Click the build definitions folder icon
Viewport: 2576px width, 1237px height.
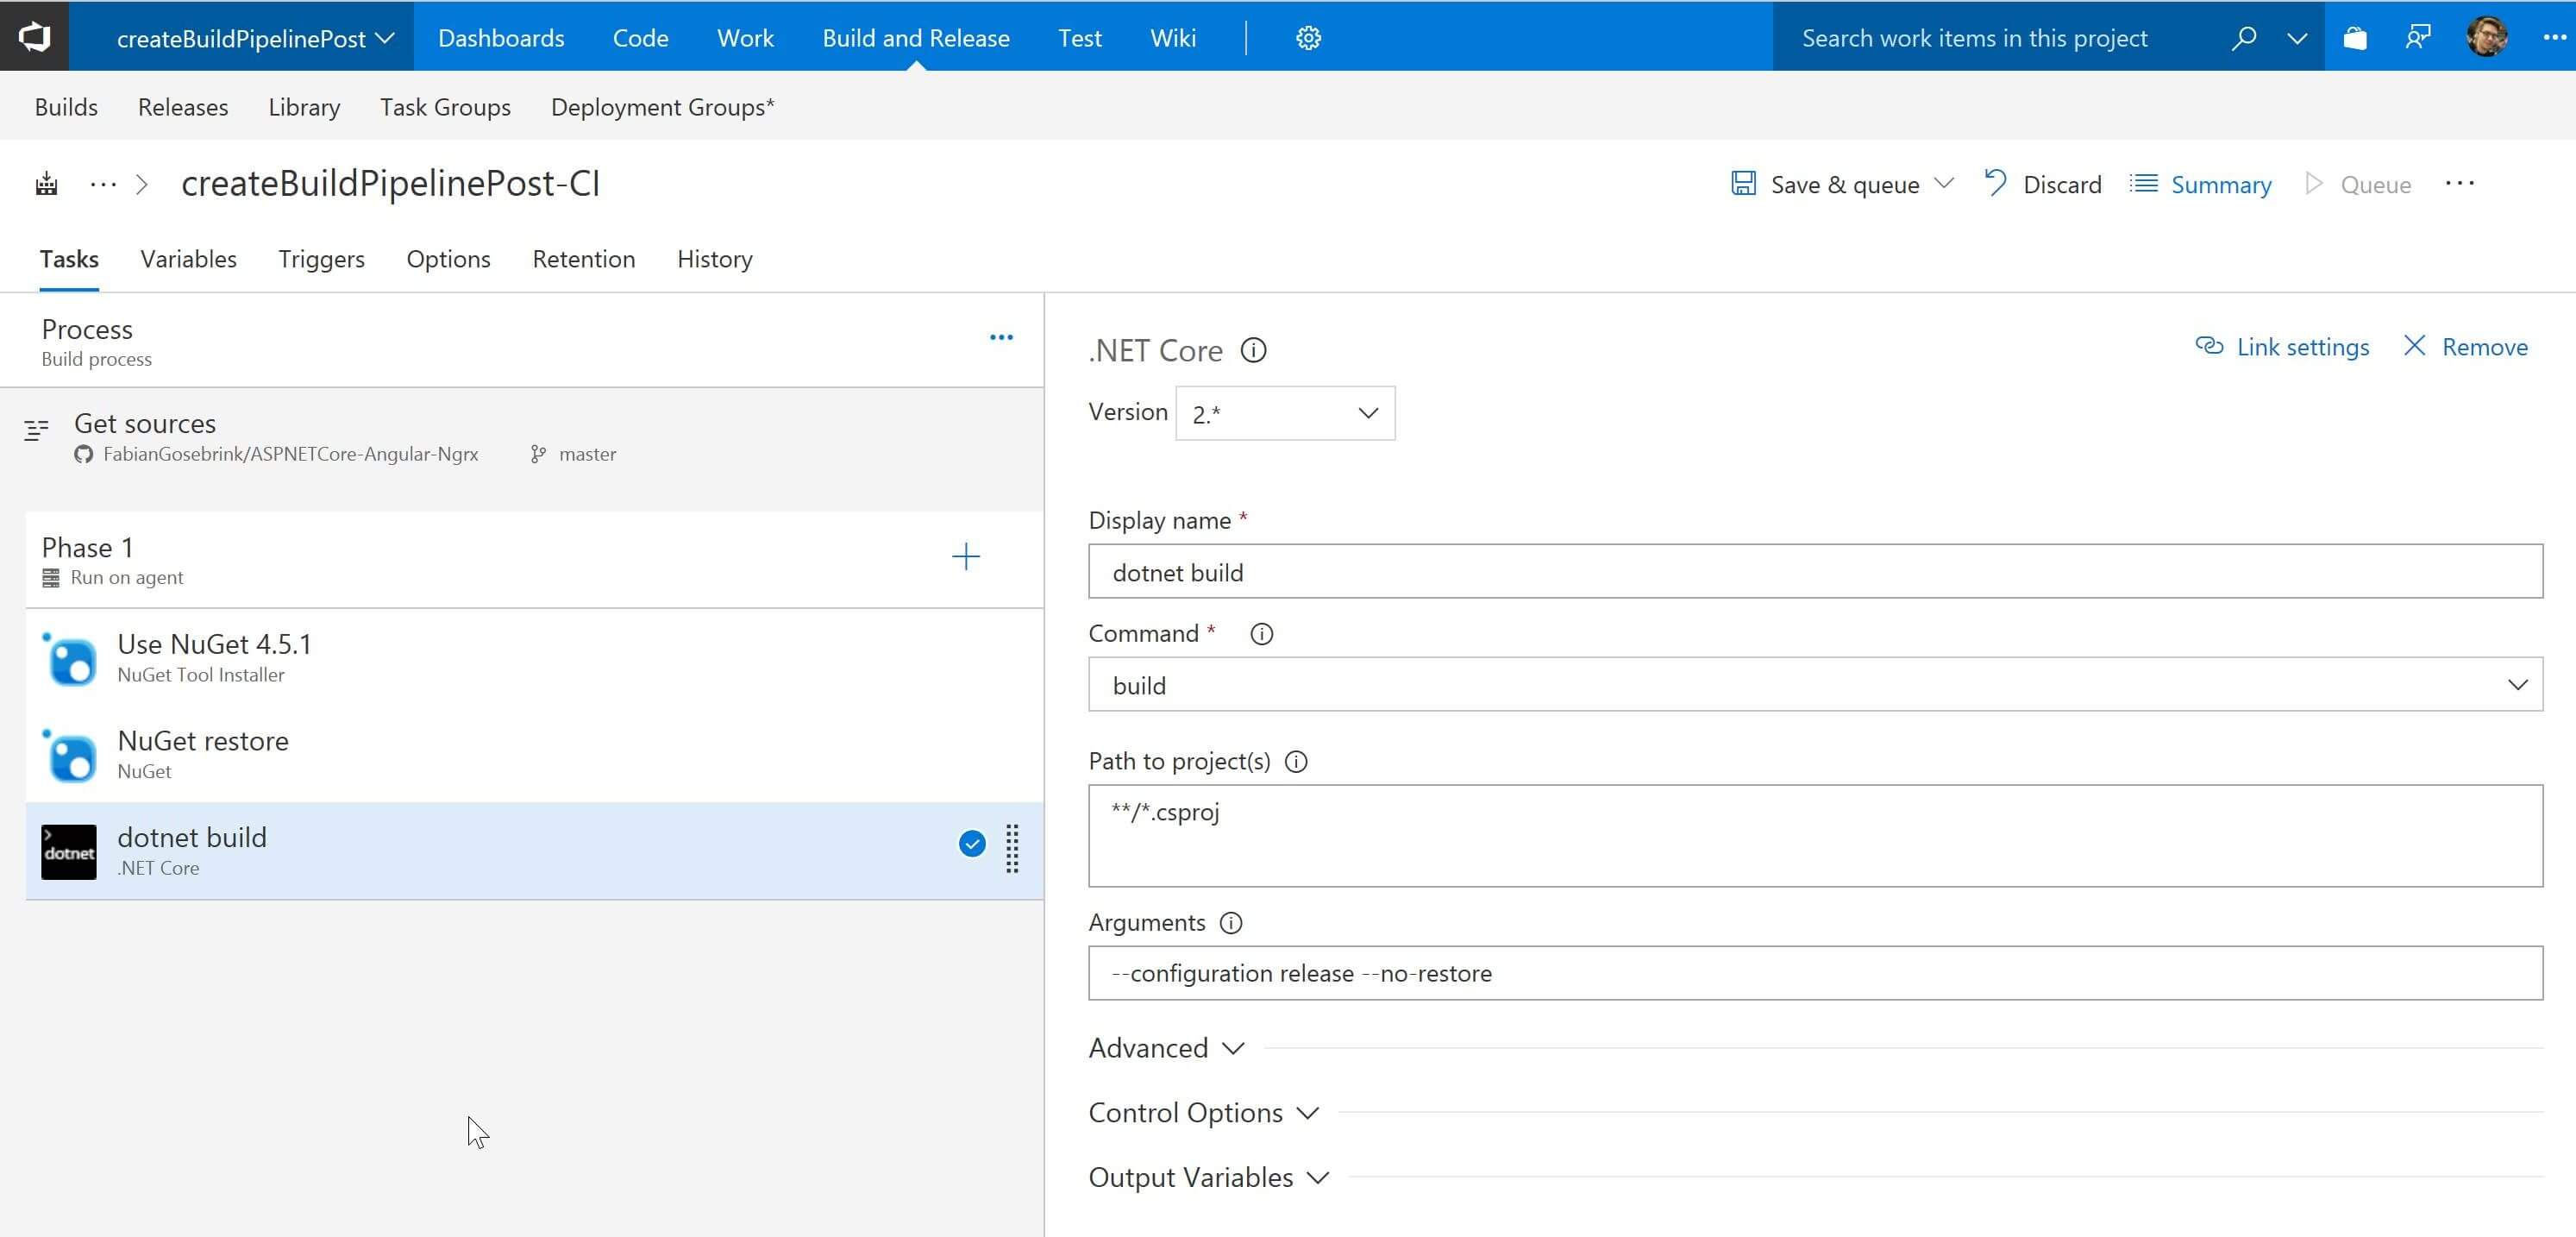point(46,184)
